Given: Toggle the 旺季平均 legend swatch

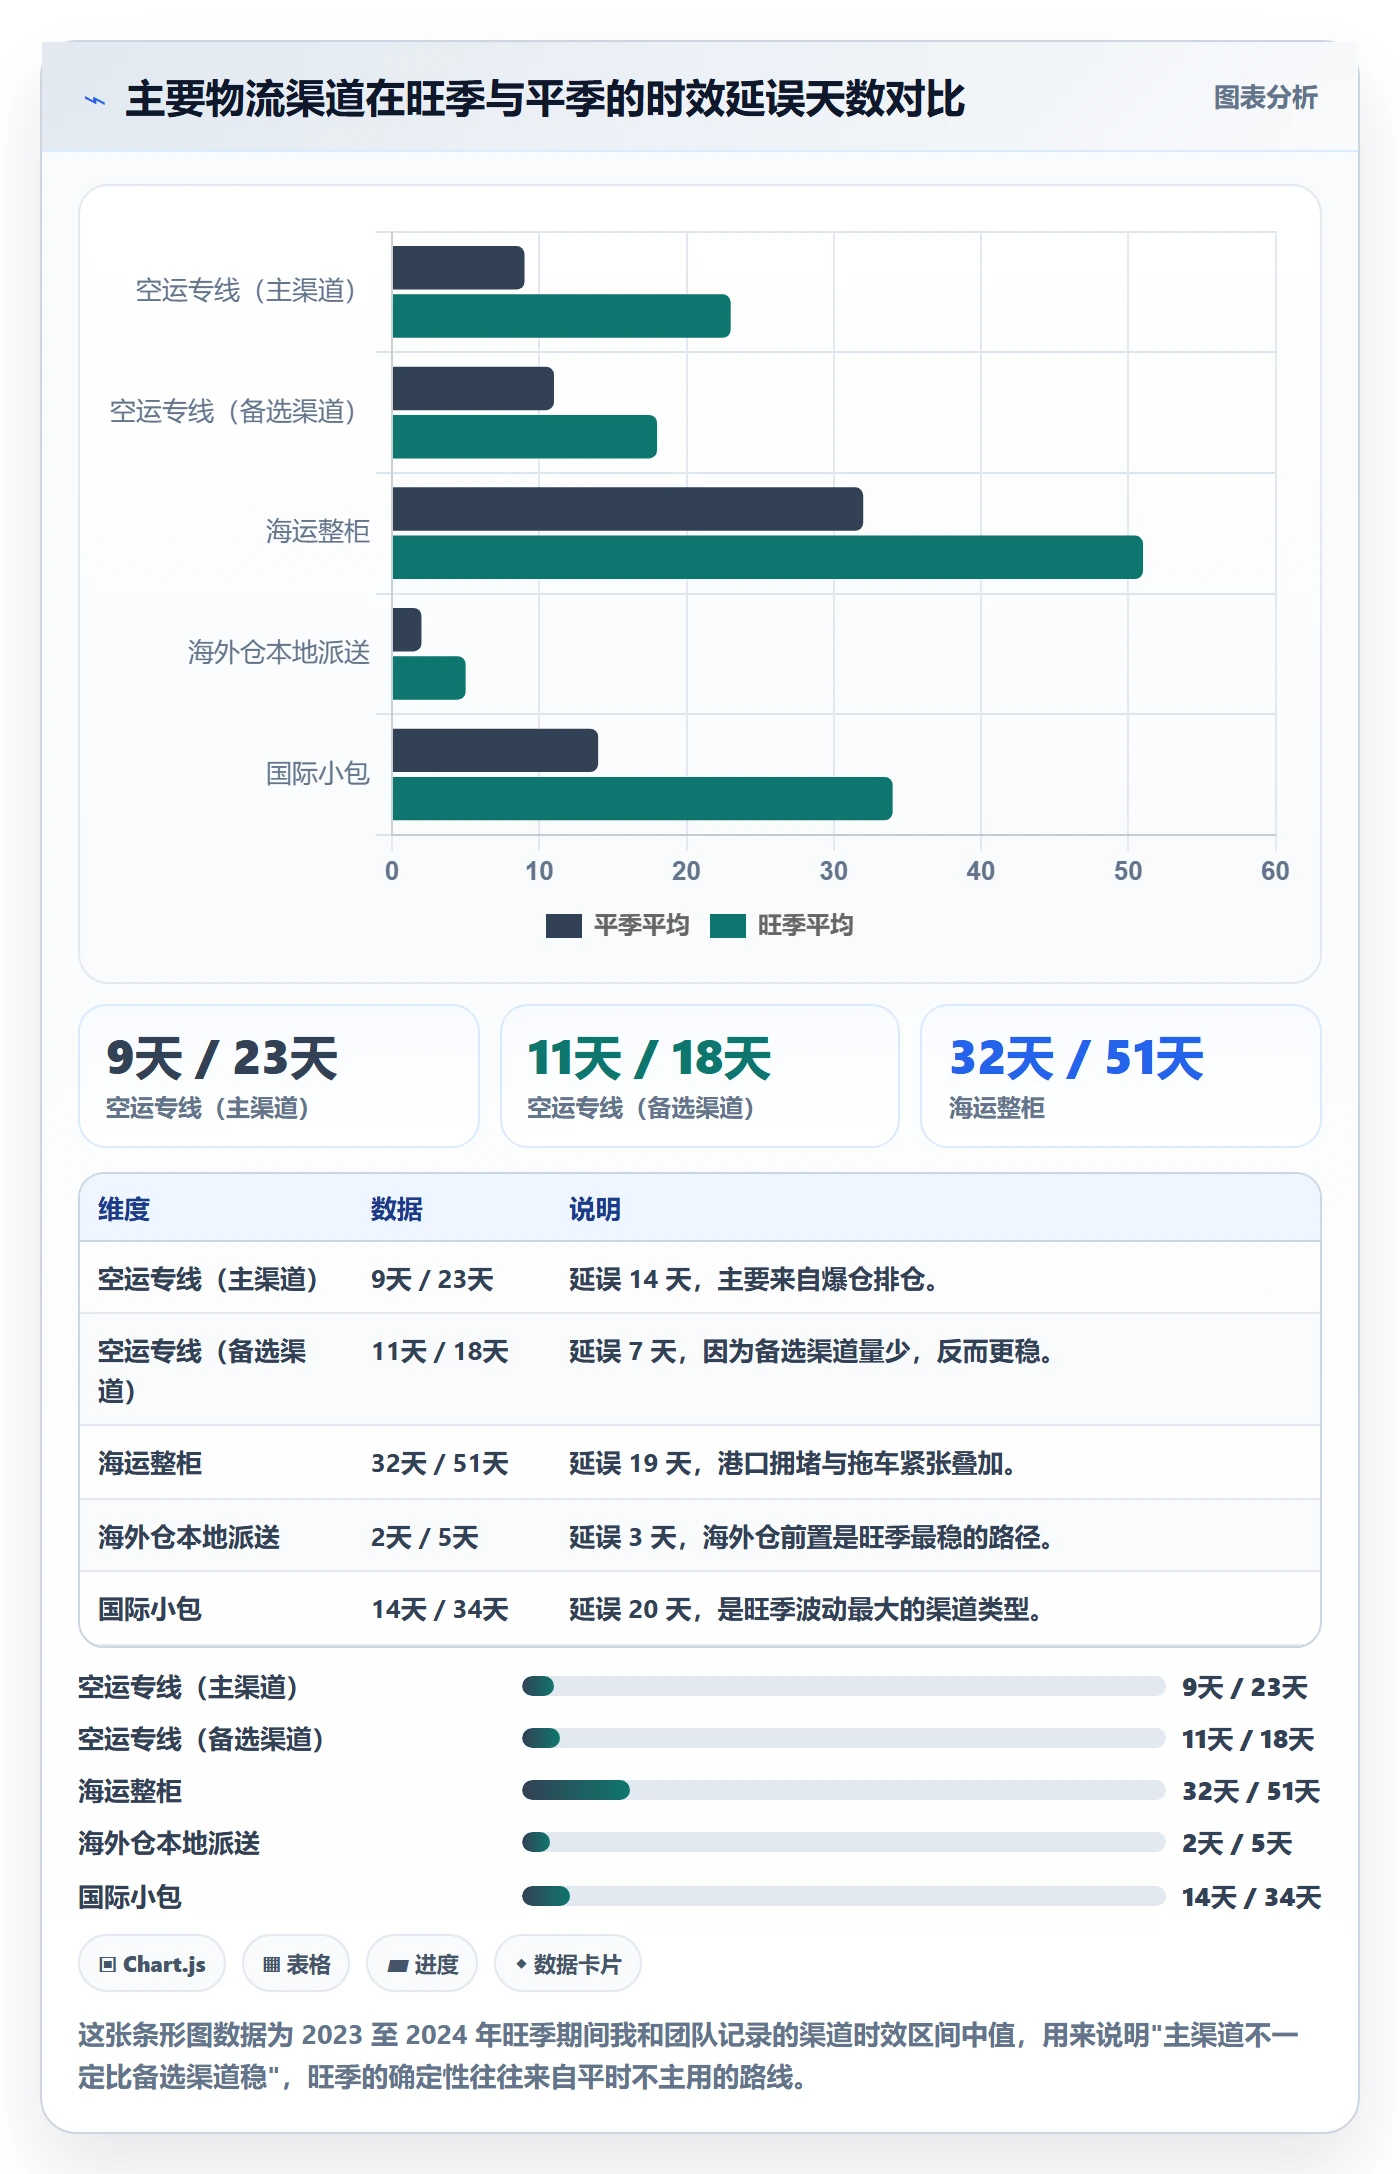Looking at the screenshot, I should pyautogui.click(x=727, y=926).
